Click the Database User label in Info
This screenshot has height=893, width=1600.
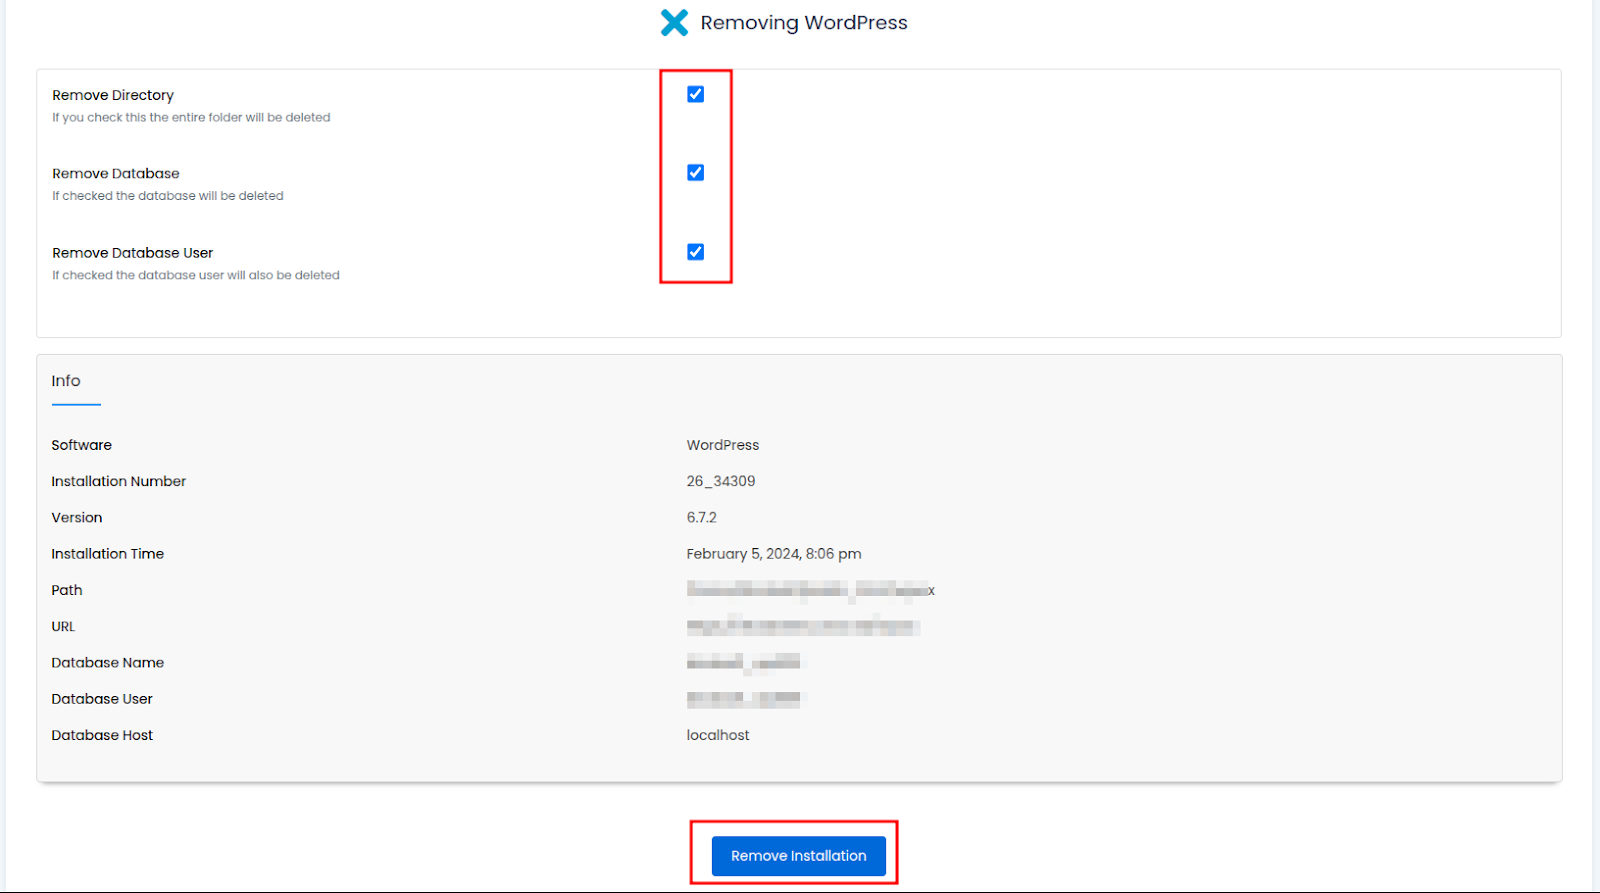click(102, 698)
